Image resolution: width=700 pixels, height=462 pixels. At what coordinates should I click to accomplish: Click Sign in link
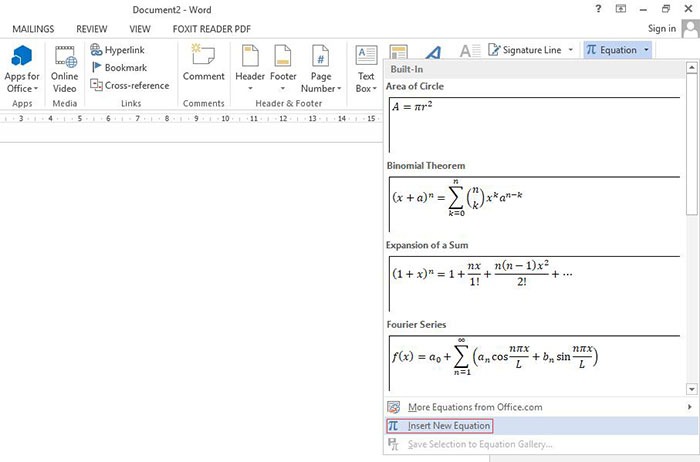[662, 29]
